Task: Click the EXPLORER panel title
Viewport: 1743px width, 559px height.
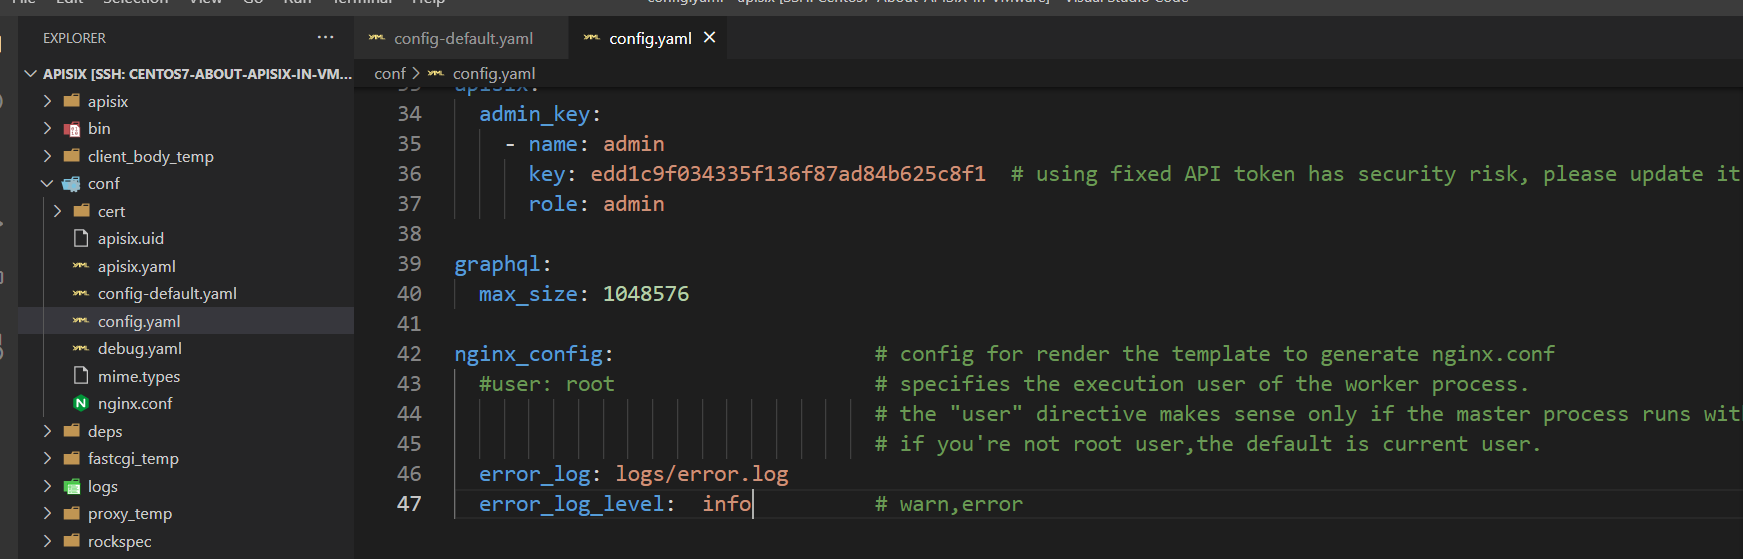Action: [x=74, y=38]
